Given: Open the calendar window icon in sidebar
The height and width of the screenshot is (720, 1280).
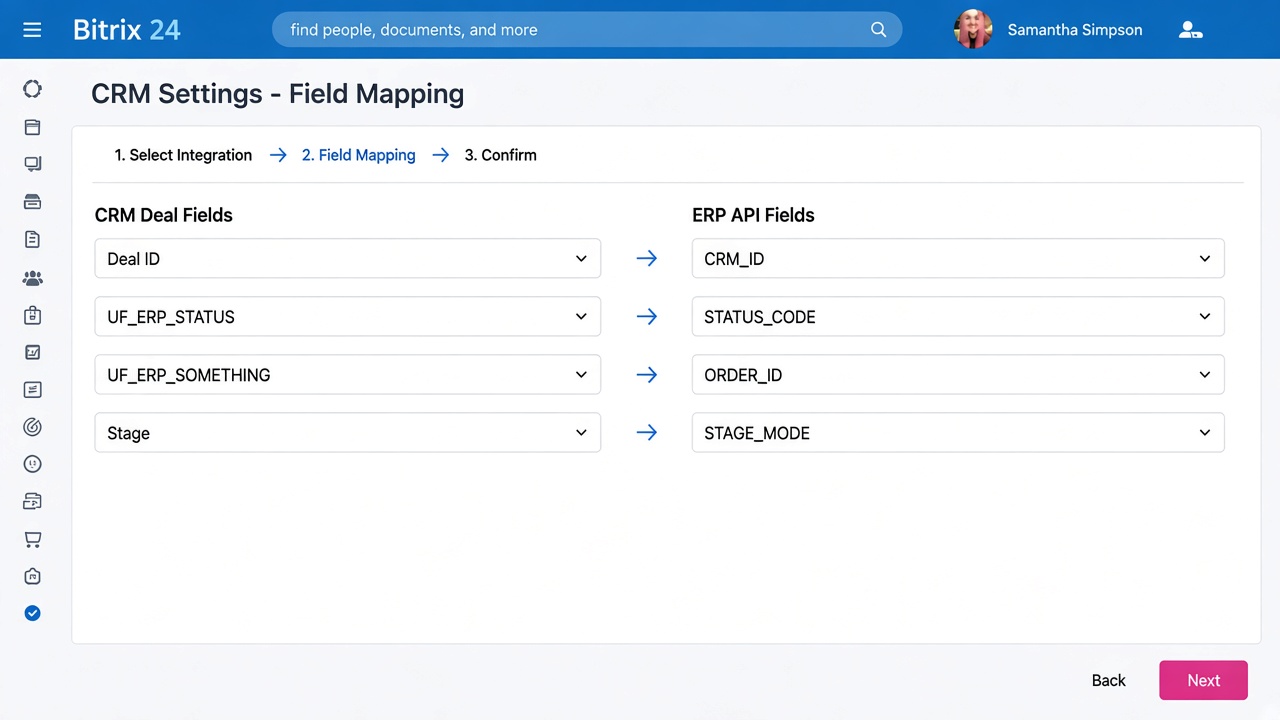Looking at the screenshot, I should point(32,127).
